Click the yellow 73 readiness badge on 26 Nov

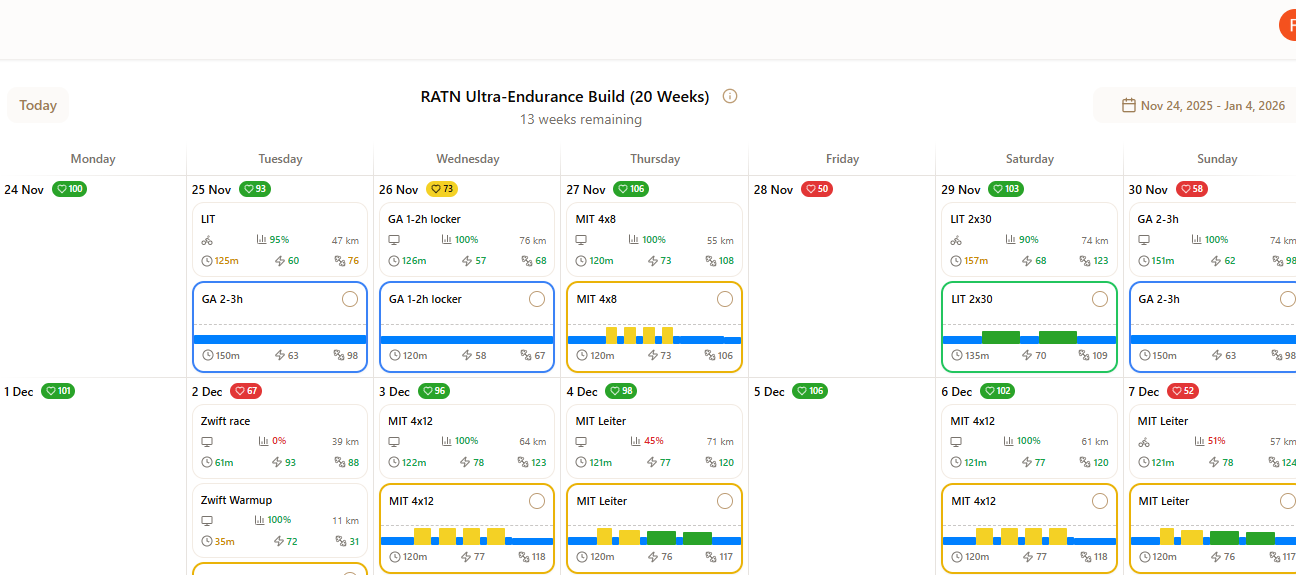coord(442,189)
